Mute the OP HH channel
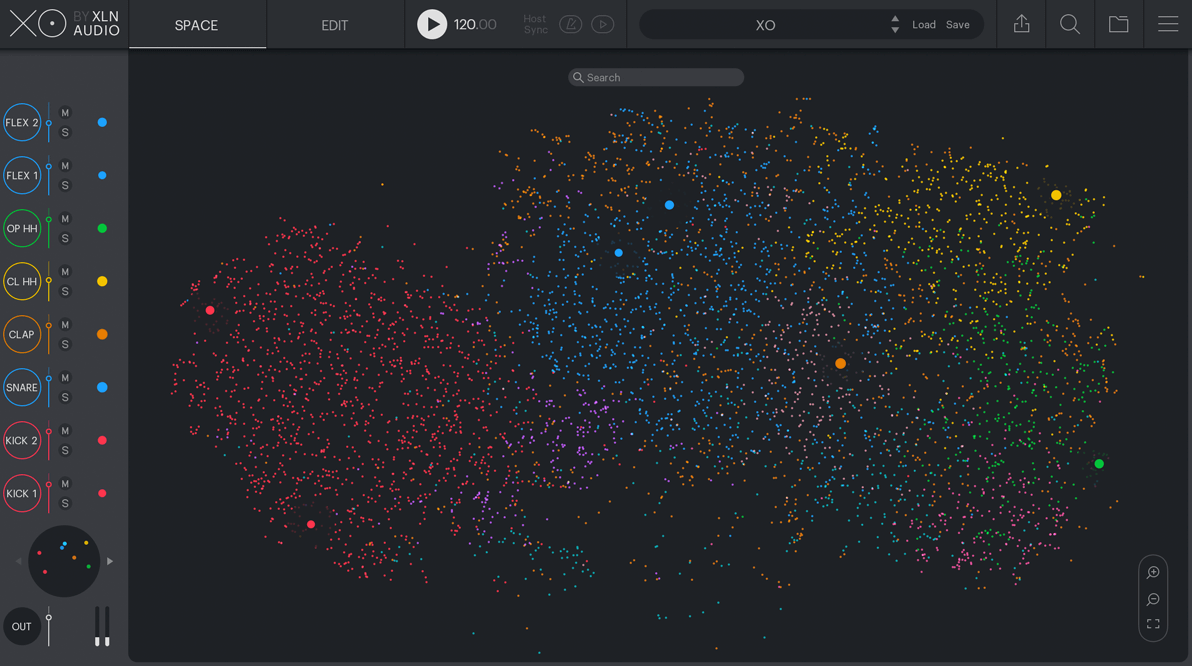The height and width of the screenshot is (666, 1192). click(x=64, y=220)
